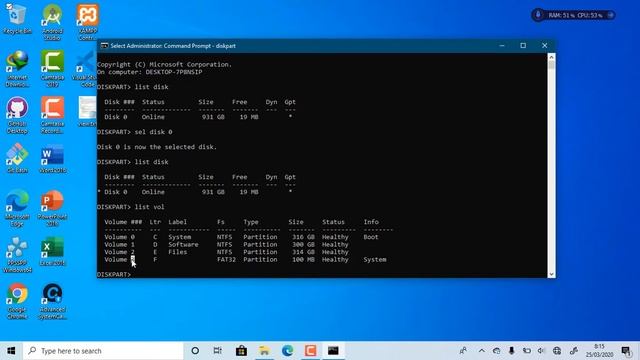Click 'On computer: DESKTOP-7P8NSIP' line
The image size is (640, 360).
tap(149, 72)
